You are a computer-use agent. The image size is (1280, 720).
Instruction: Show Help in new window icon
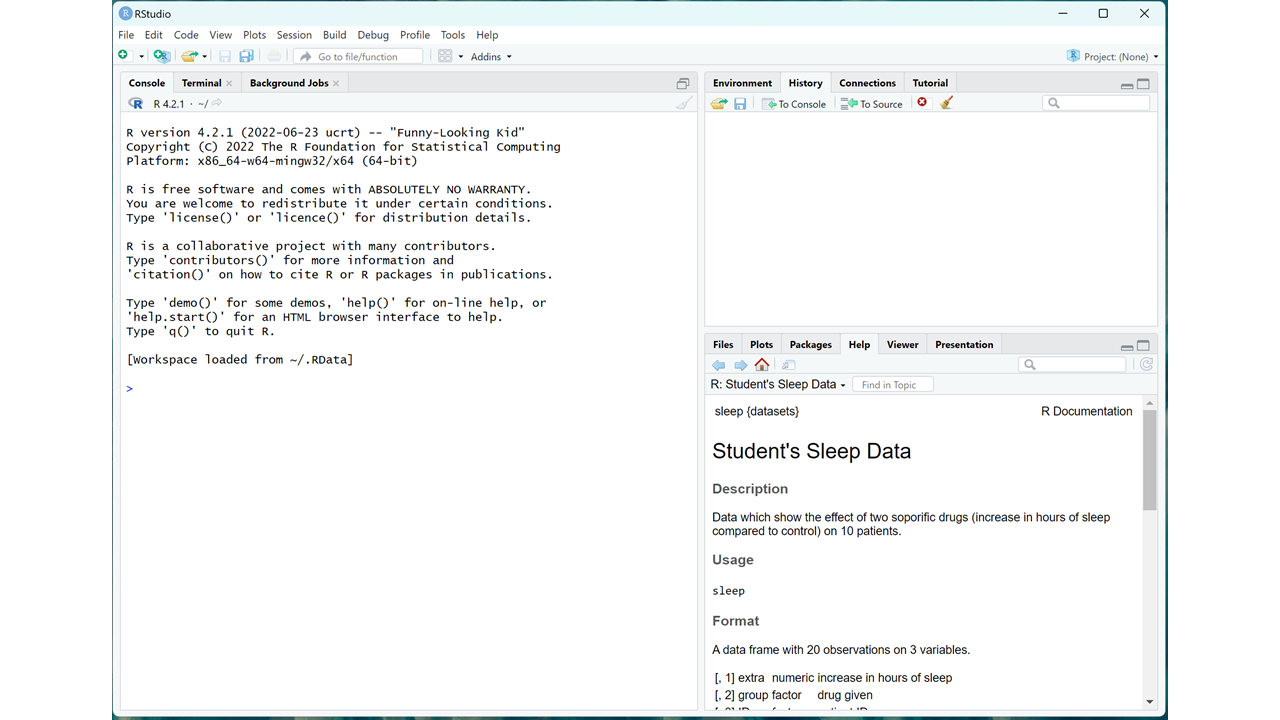[x=788, y=365]
